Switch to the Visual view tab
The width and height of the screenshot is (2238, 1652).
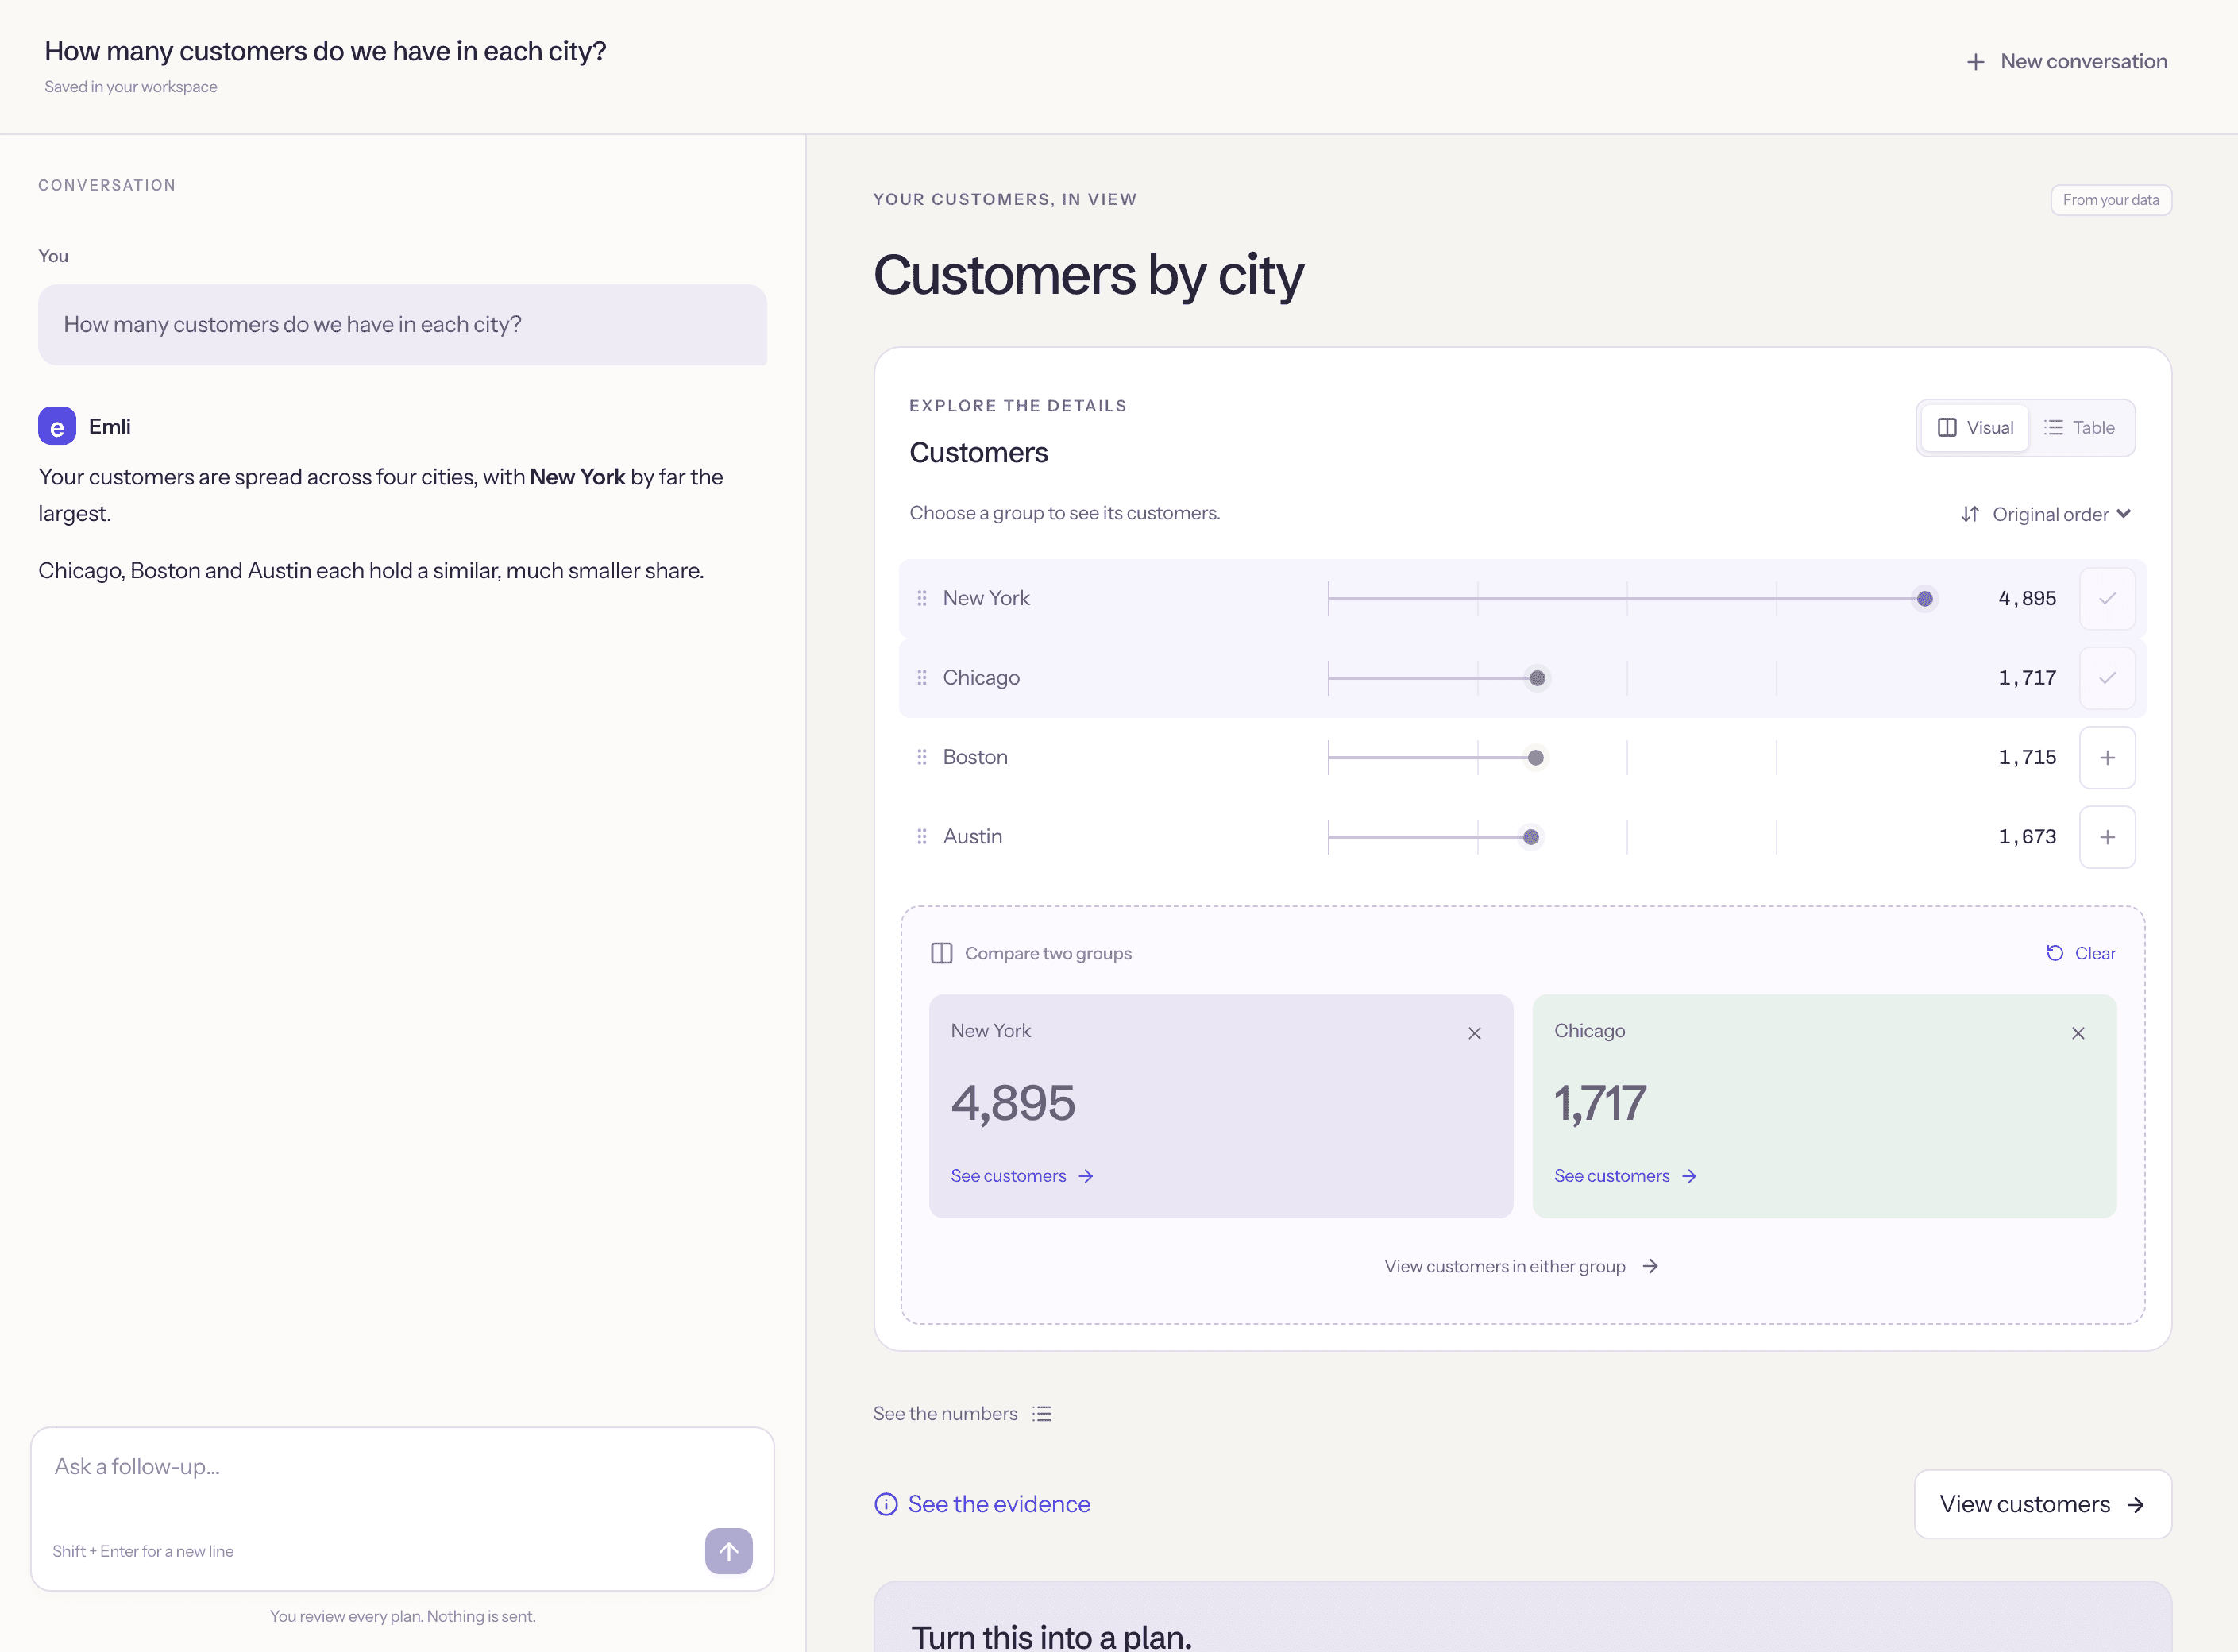1974,428
